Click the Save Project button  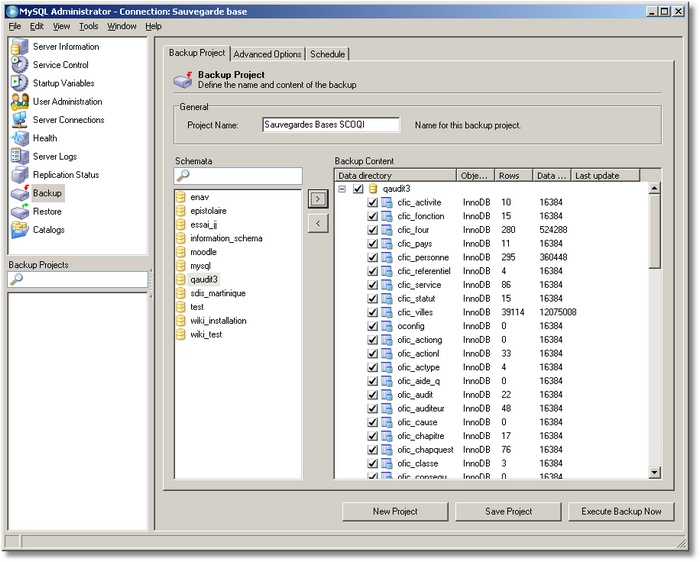[x=508, y=512]
